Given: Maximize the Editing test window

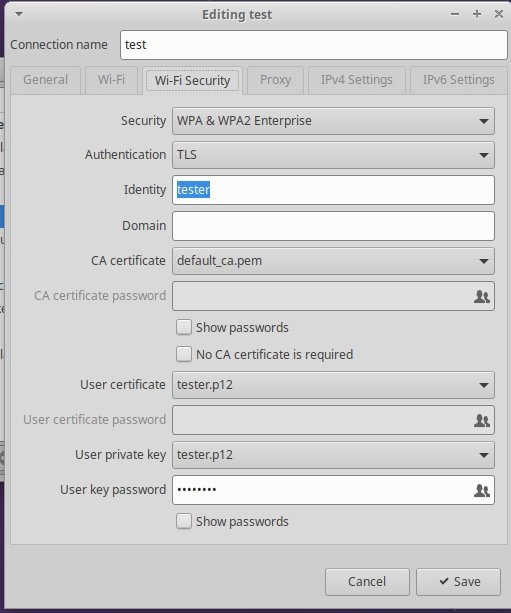Looking at the screenshot, I should pyautogui.click(x=477, y=14).
